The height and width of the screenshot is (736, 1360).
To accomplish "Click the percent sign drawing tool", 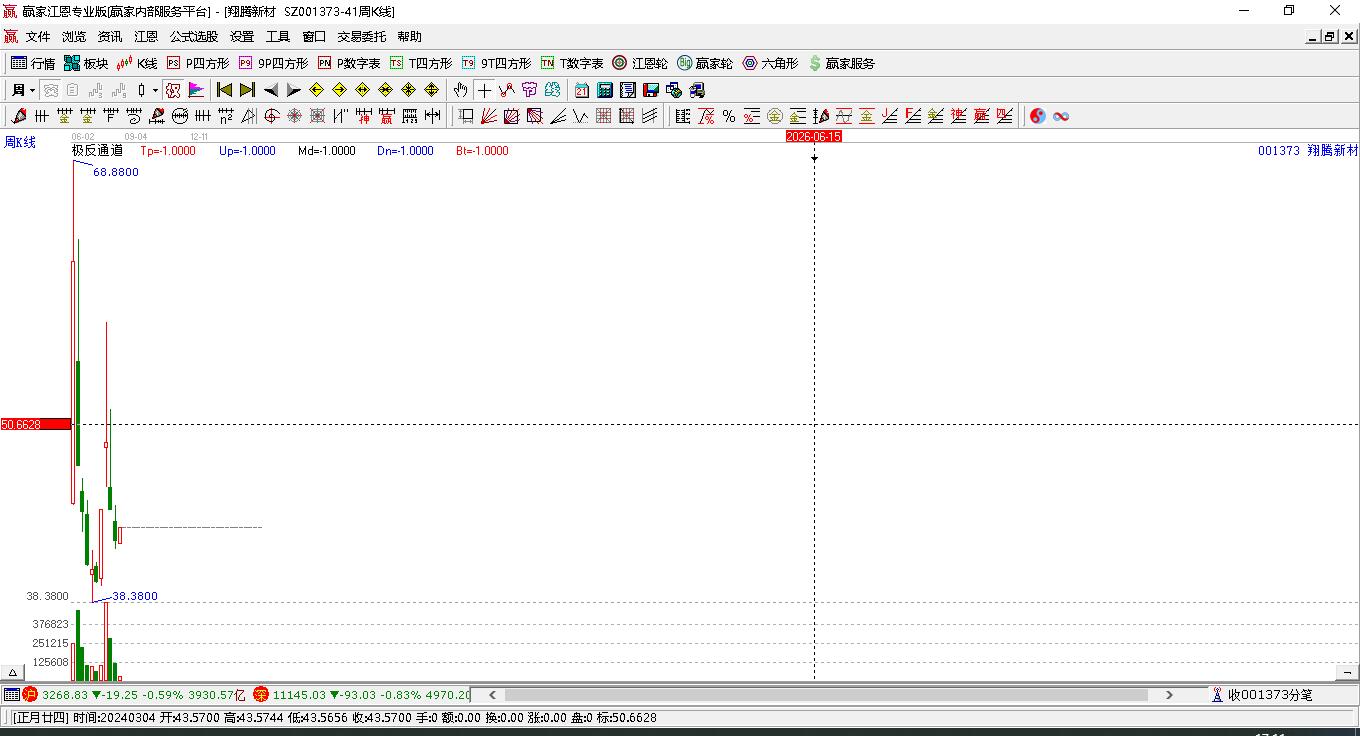I will pyautogui.click(x=729, y=116).
